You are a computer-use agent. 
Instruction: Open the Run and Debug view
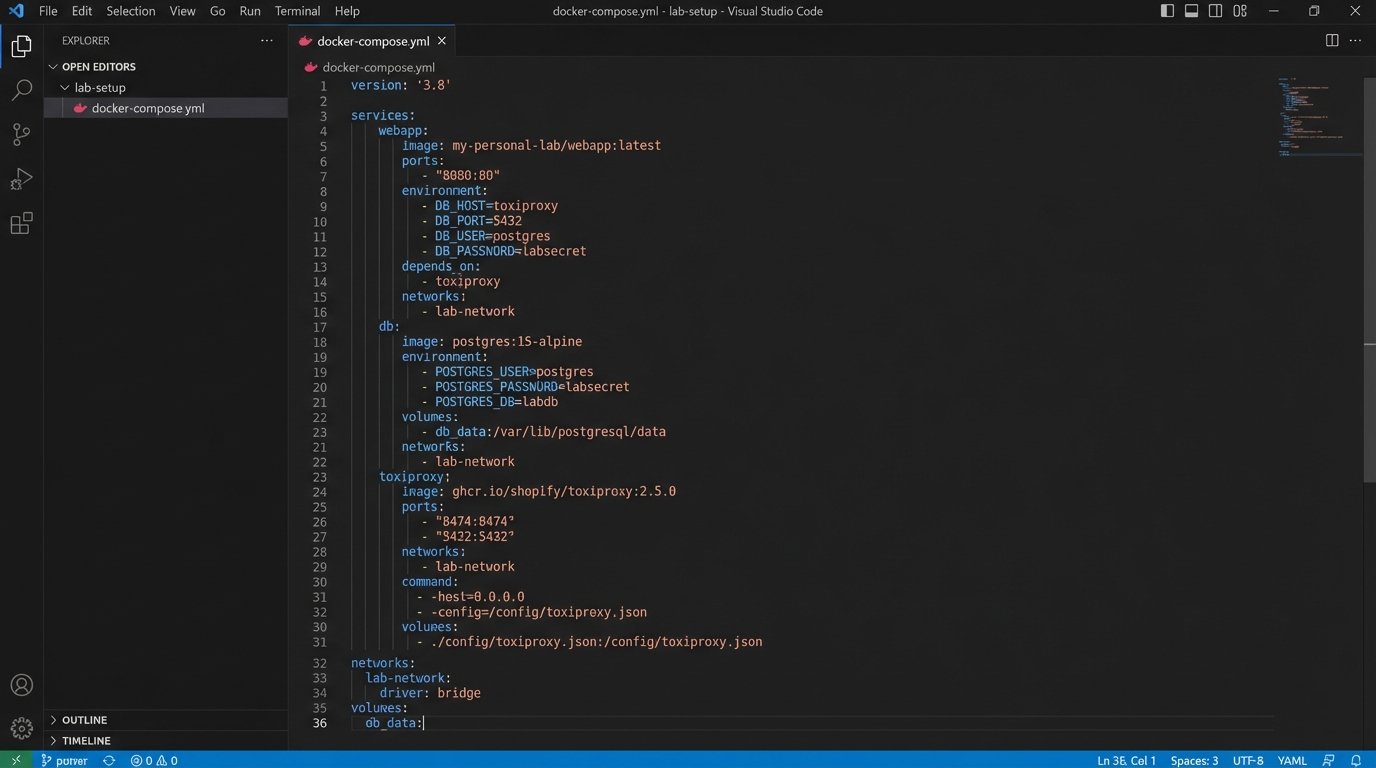21,180
